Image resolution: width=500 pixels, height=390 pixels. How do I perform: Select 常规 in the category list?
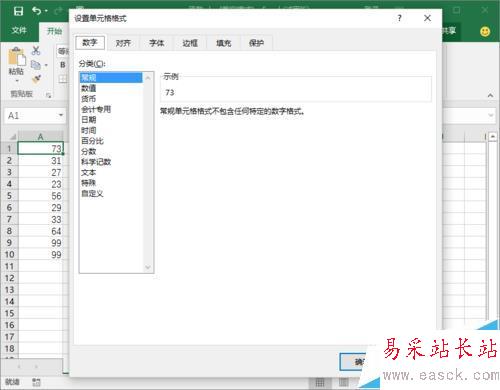(111, 78)
